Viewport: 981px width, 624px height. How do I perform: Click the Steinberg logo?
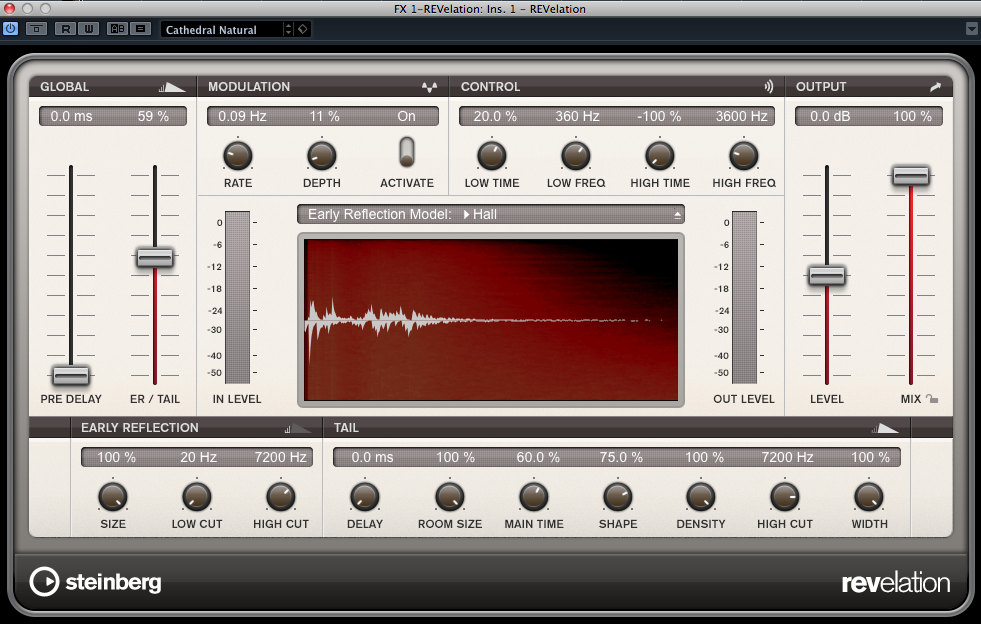pos(95,581)
